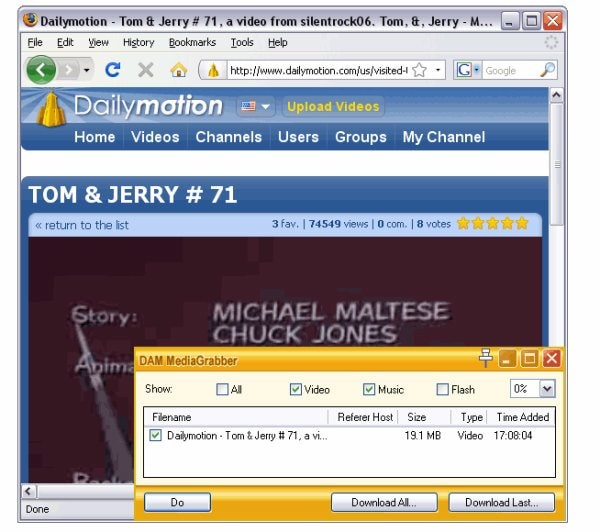Go to Dailymotion Home tab
The image size is (600, 532).
pyautogui.click(x=95, y=137)
